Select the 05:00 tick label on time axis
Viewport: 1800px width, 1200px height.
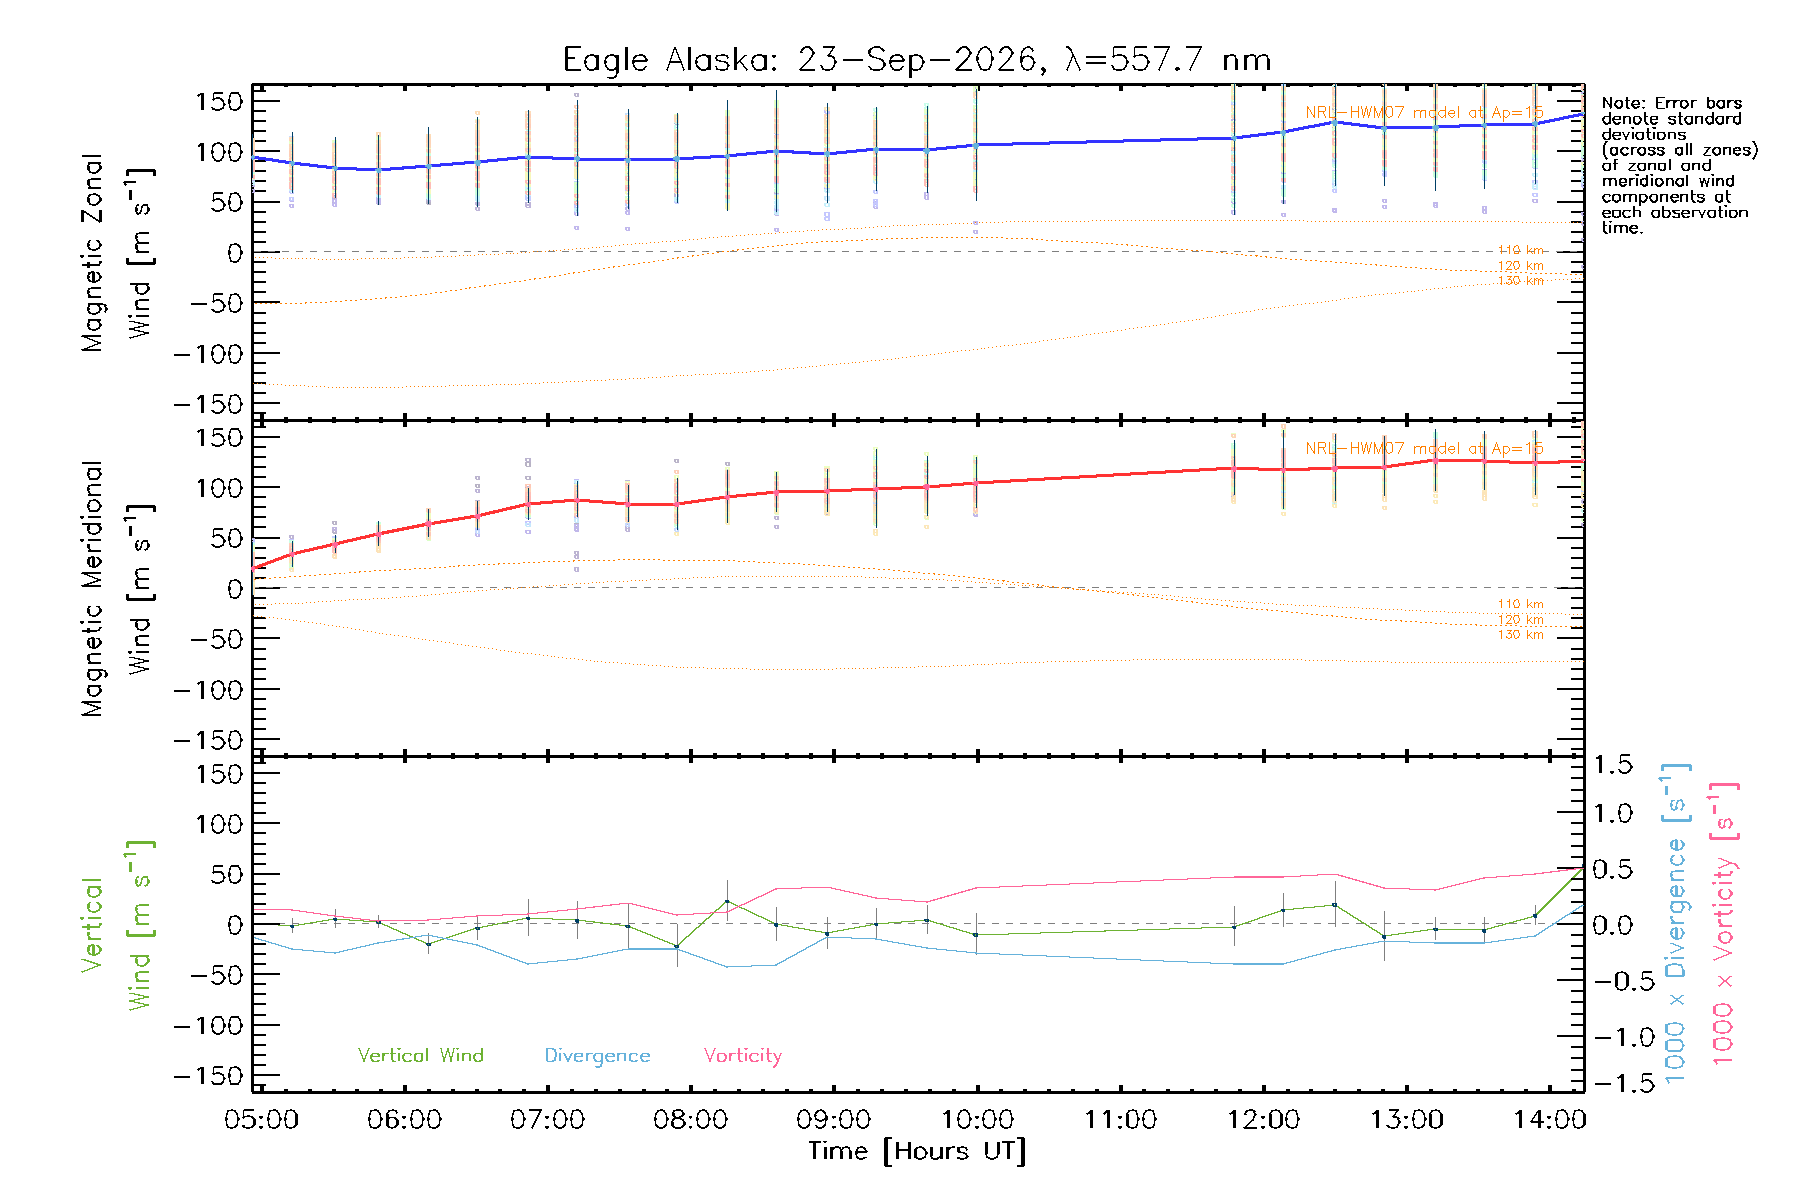pyautogui.click(x=261, y=1119)
